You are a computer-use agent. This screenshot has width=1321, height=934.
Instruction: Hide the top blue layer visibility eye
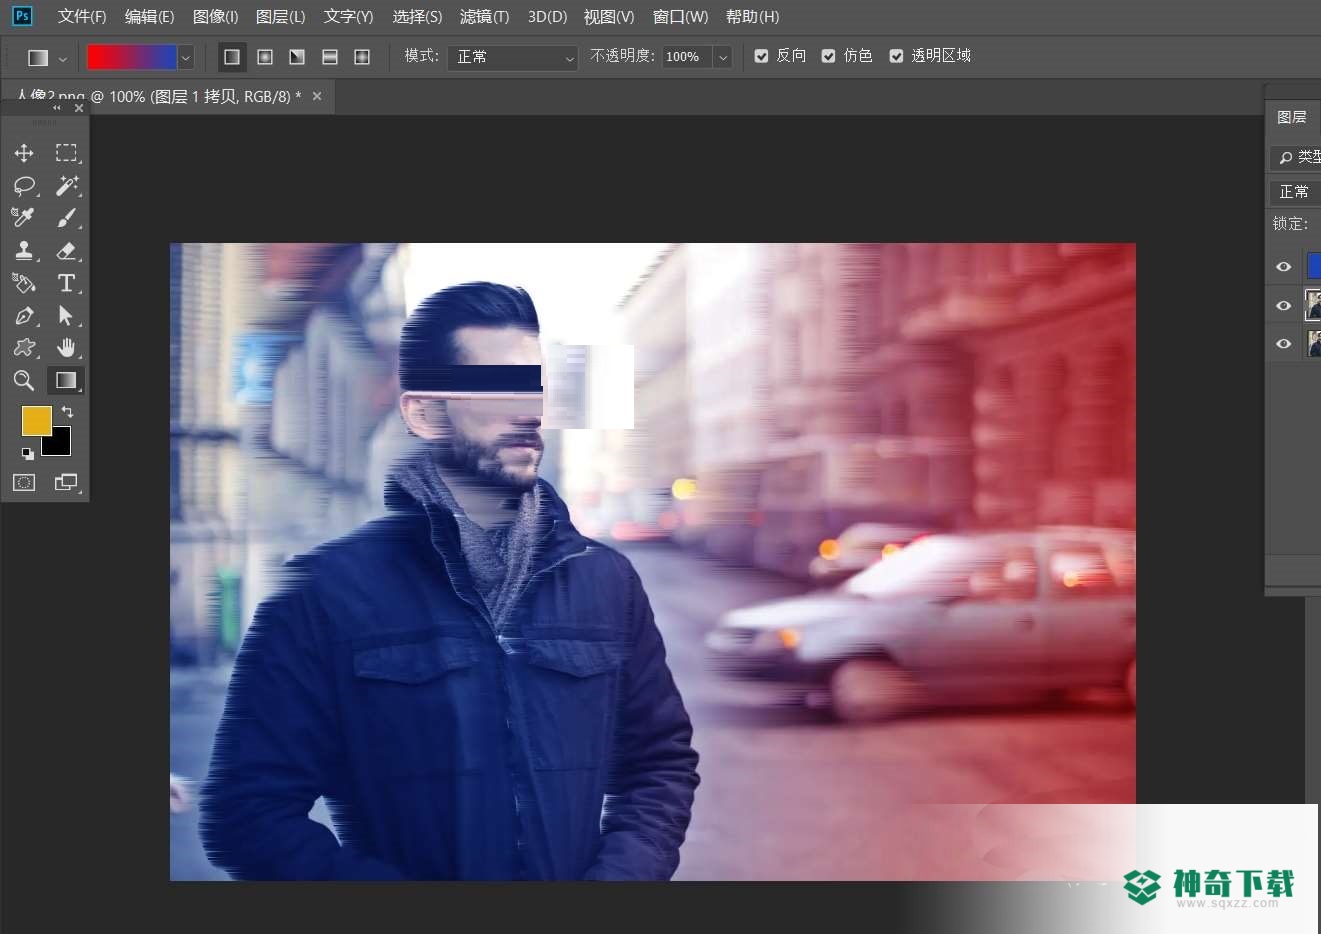click(1284, 267)
